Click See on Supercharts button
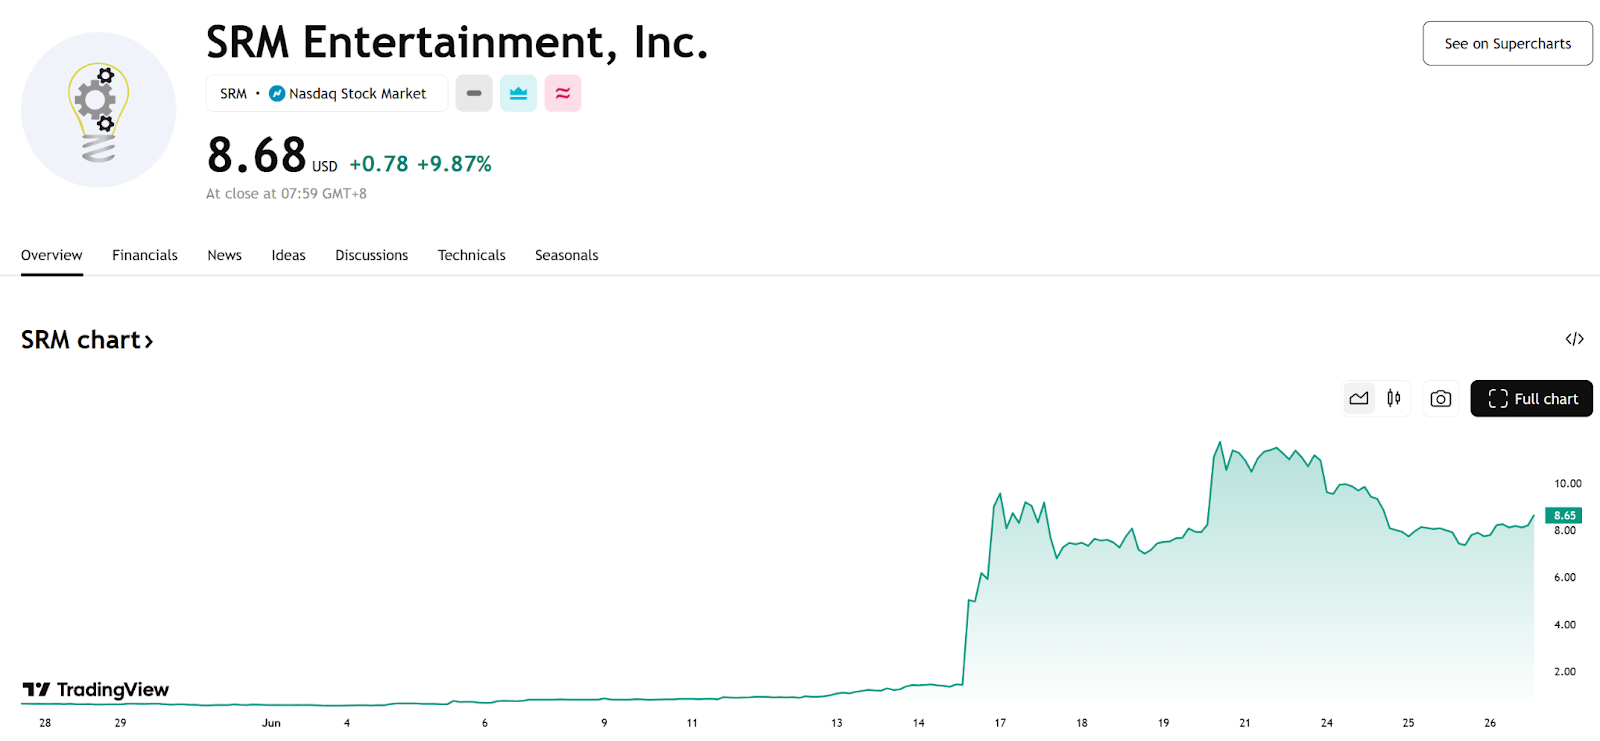1600x741 pixels. pyautogui.click(x=1507, y=44)
